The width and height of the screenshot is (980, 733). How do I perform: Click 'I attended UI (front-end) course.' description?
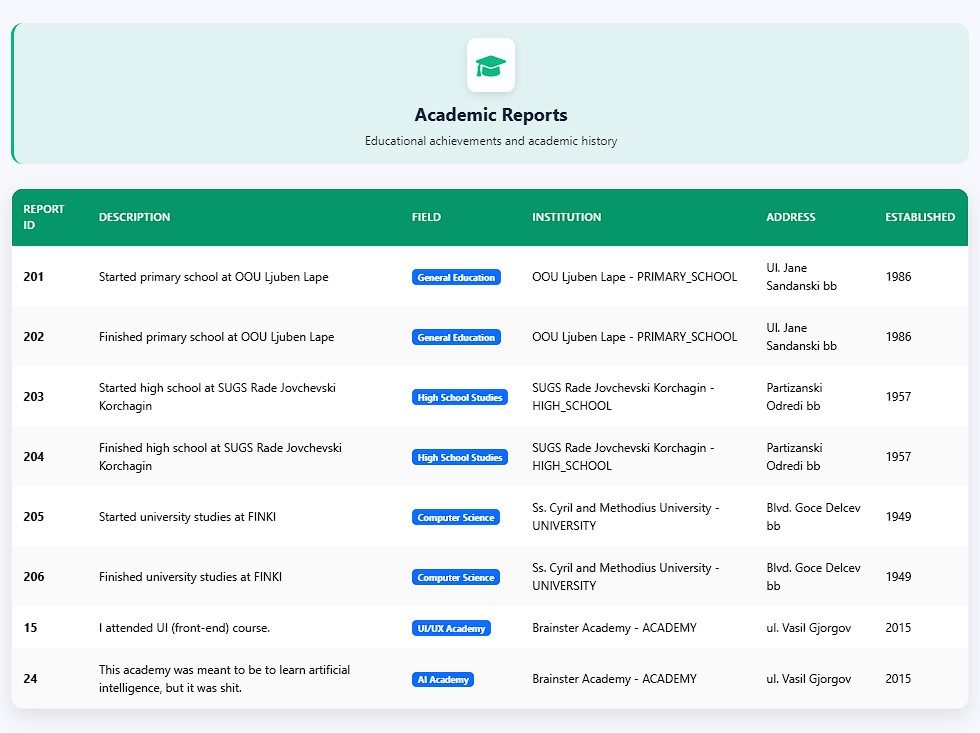184,628
